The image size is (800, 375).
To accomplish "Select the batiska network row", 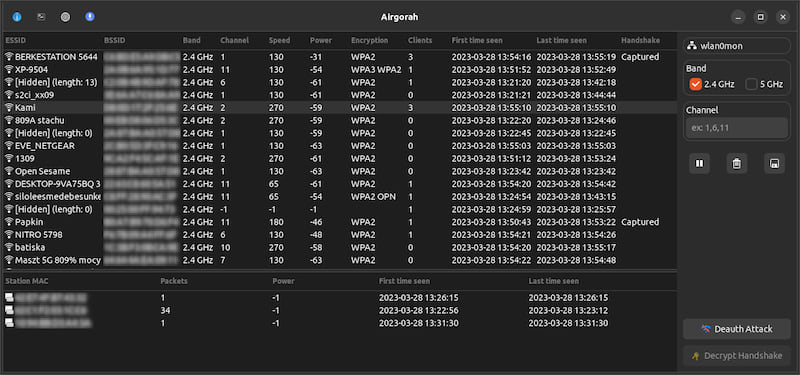I will click(x=339, y=247).
